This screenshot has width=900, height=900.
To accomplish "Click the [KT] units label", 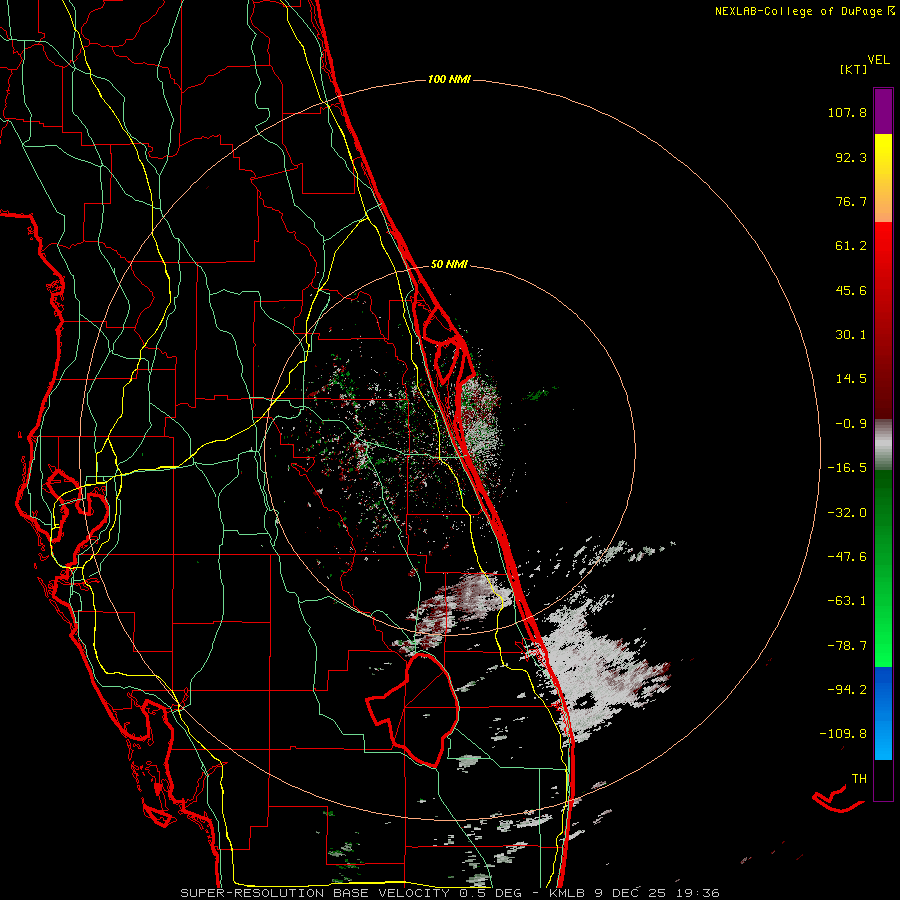I will [x=854, y=69].
